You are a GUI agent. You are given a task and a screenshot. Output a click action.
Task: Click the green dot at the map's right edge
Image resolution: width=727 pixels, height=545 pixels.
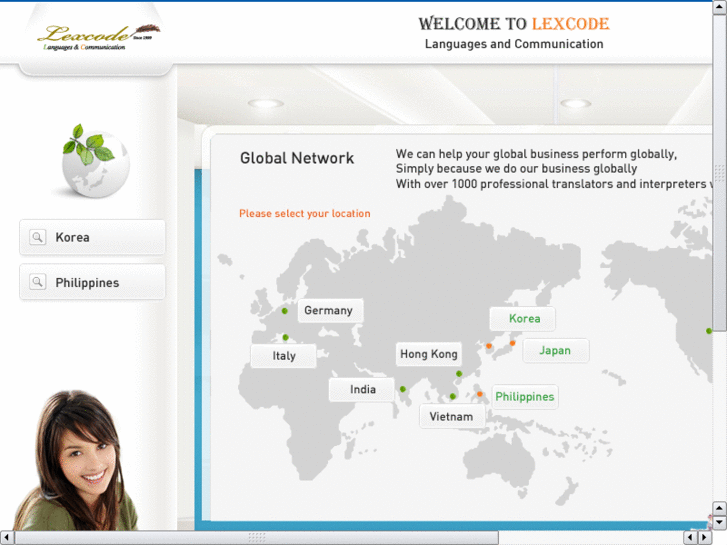click(709, 331)
